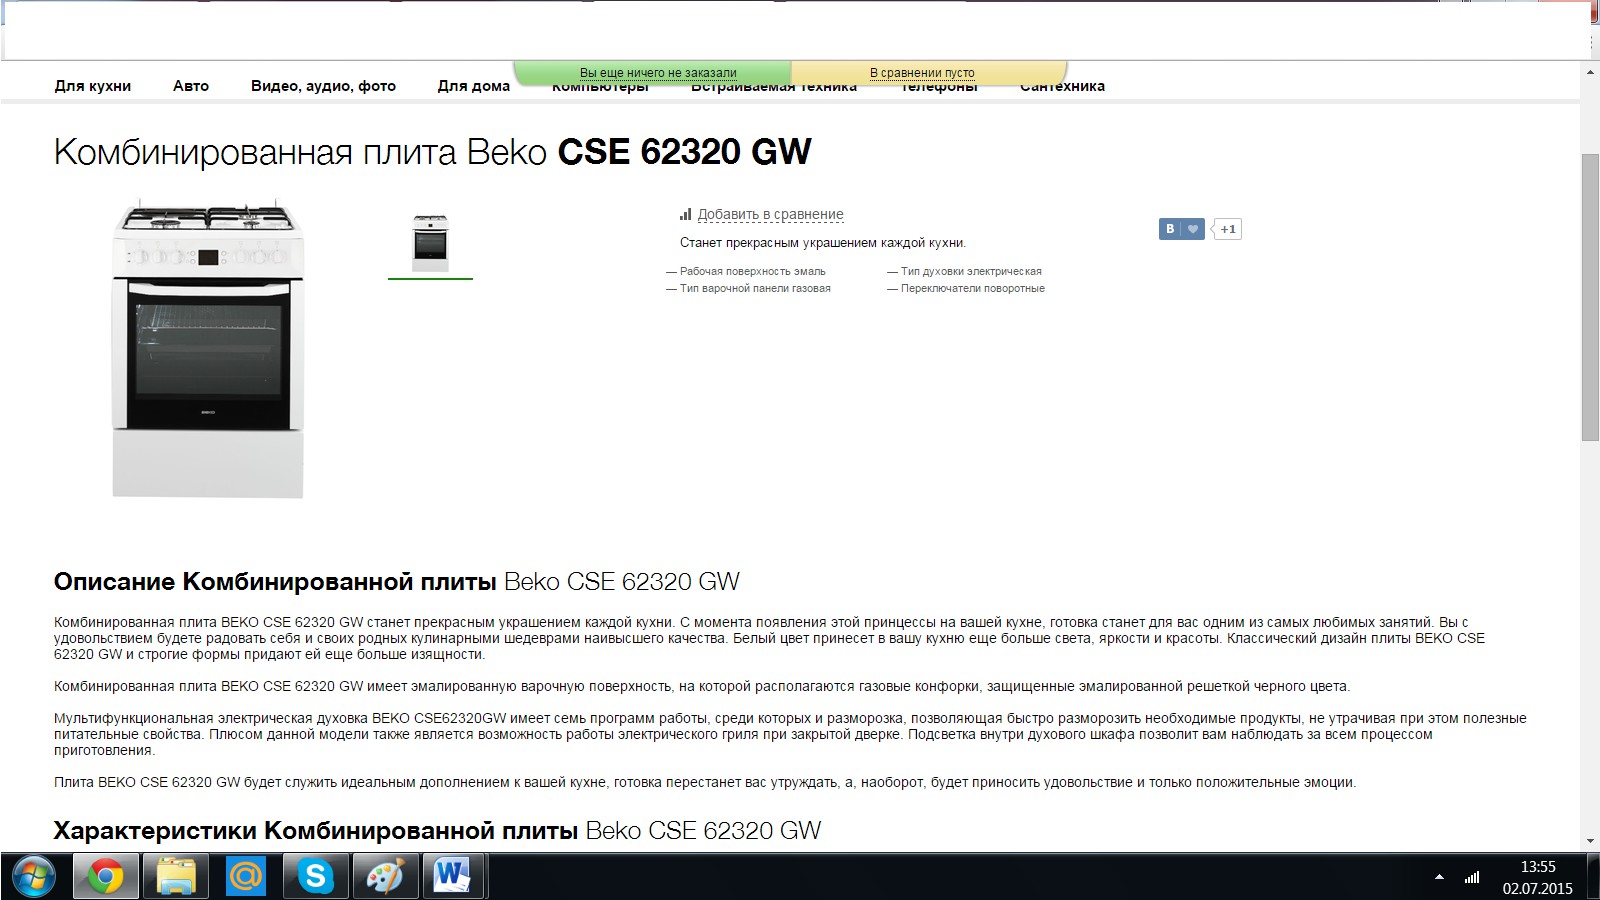Open the 'Для кухни' menu
1600x900 pixels.
pos(93,86)
